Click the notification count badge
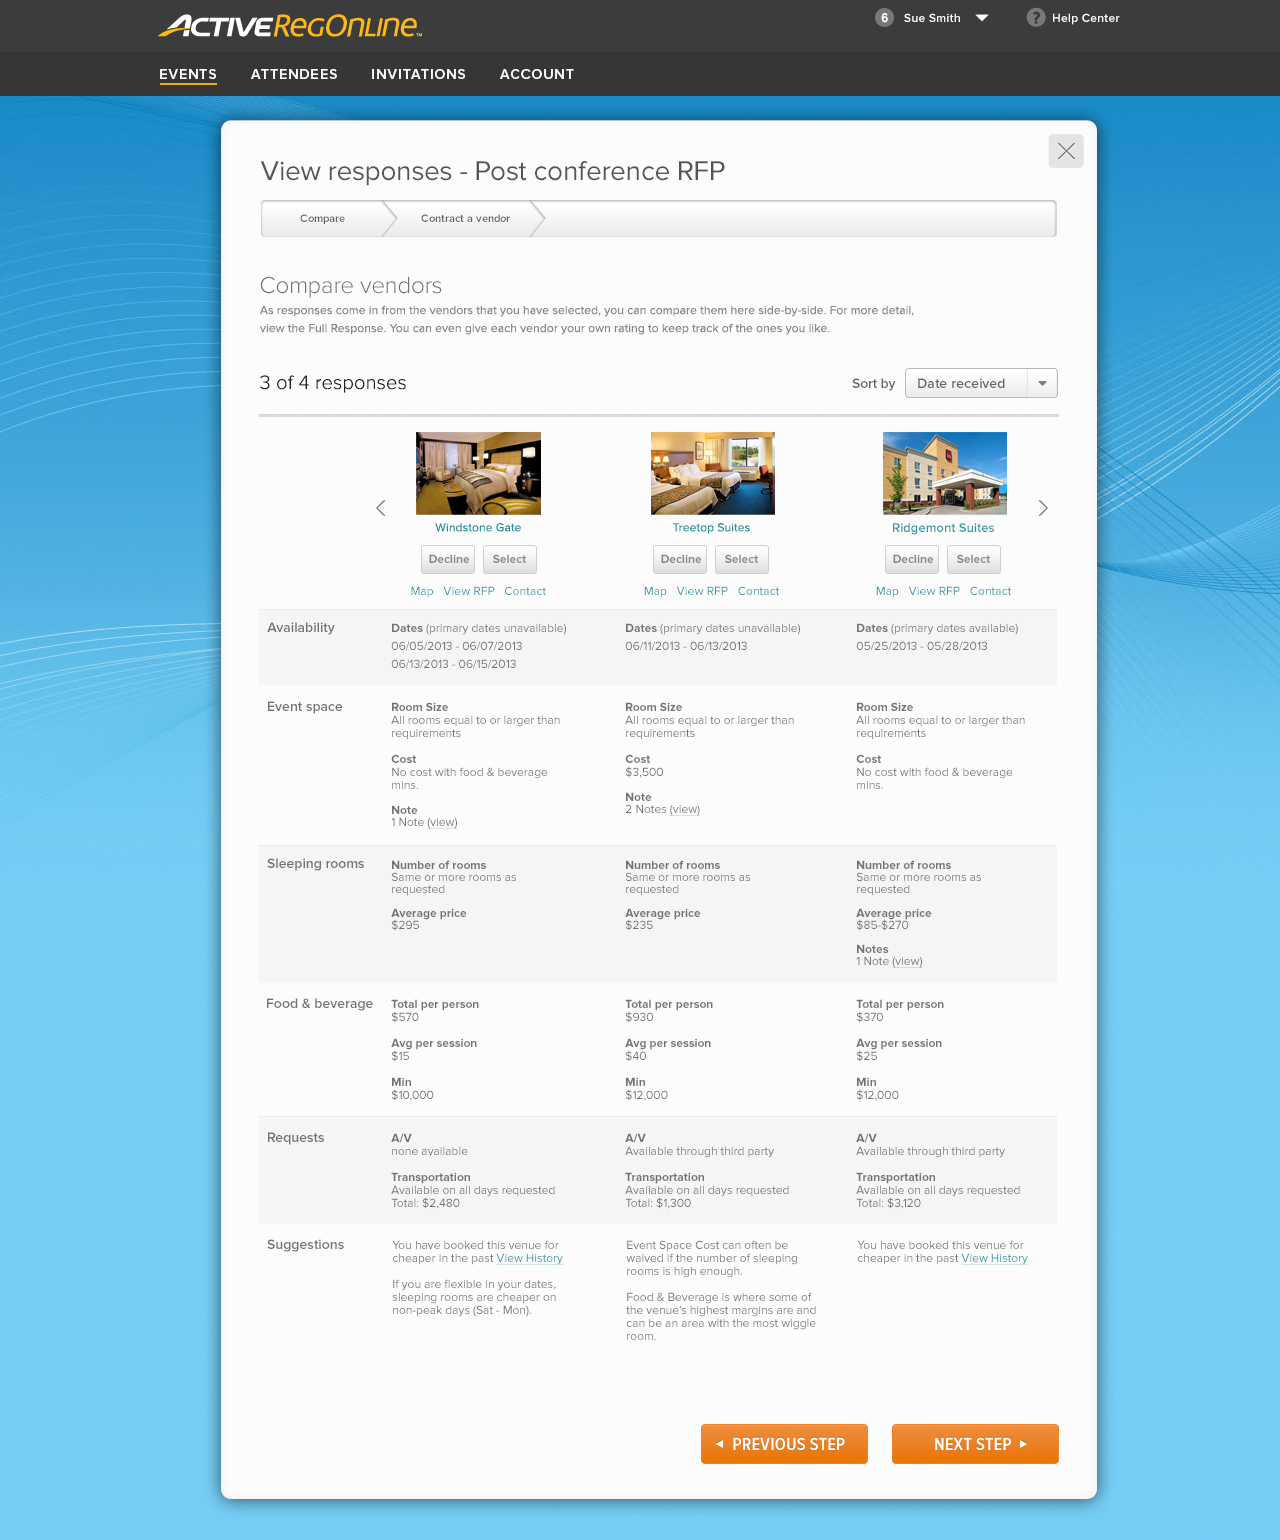Viewport: 1280px width, 1540px height. (884, 18)
